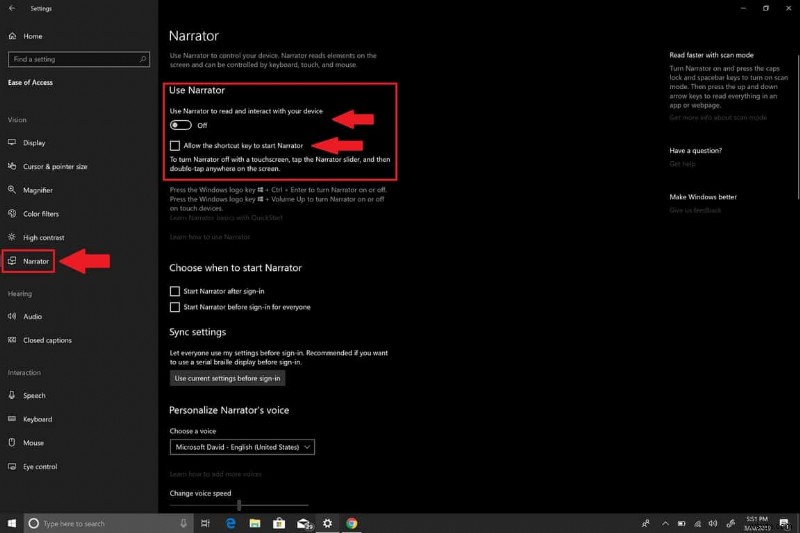Click the battery icon in system tray
Image resolution: width=800 pixels, height=533 pixels.
click(x=682, y=523)
